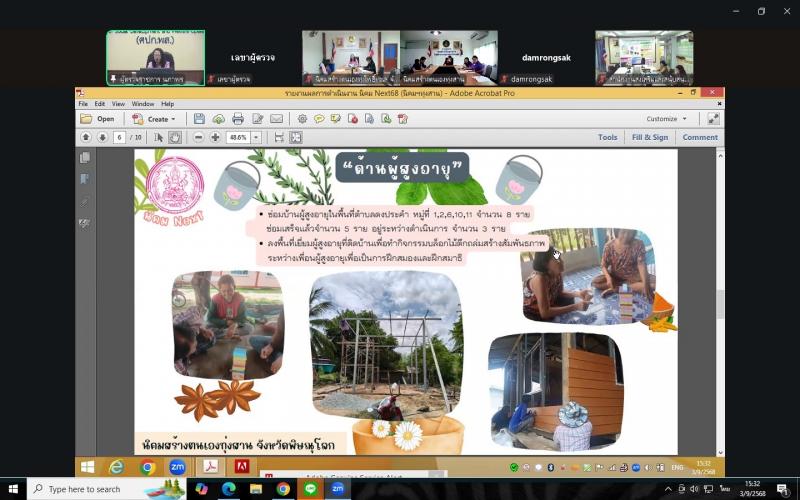Open the notification center icon
Image resolution: width=800 pixels, height=500 pixels.
click(x=784, y=489)
